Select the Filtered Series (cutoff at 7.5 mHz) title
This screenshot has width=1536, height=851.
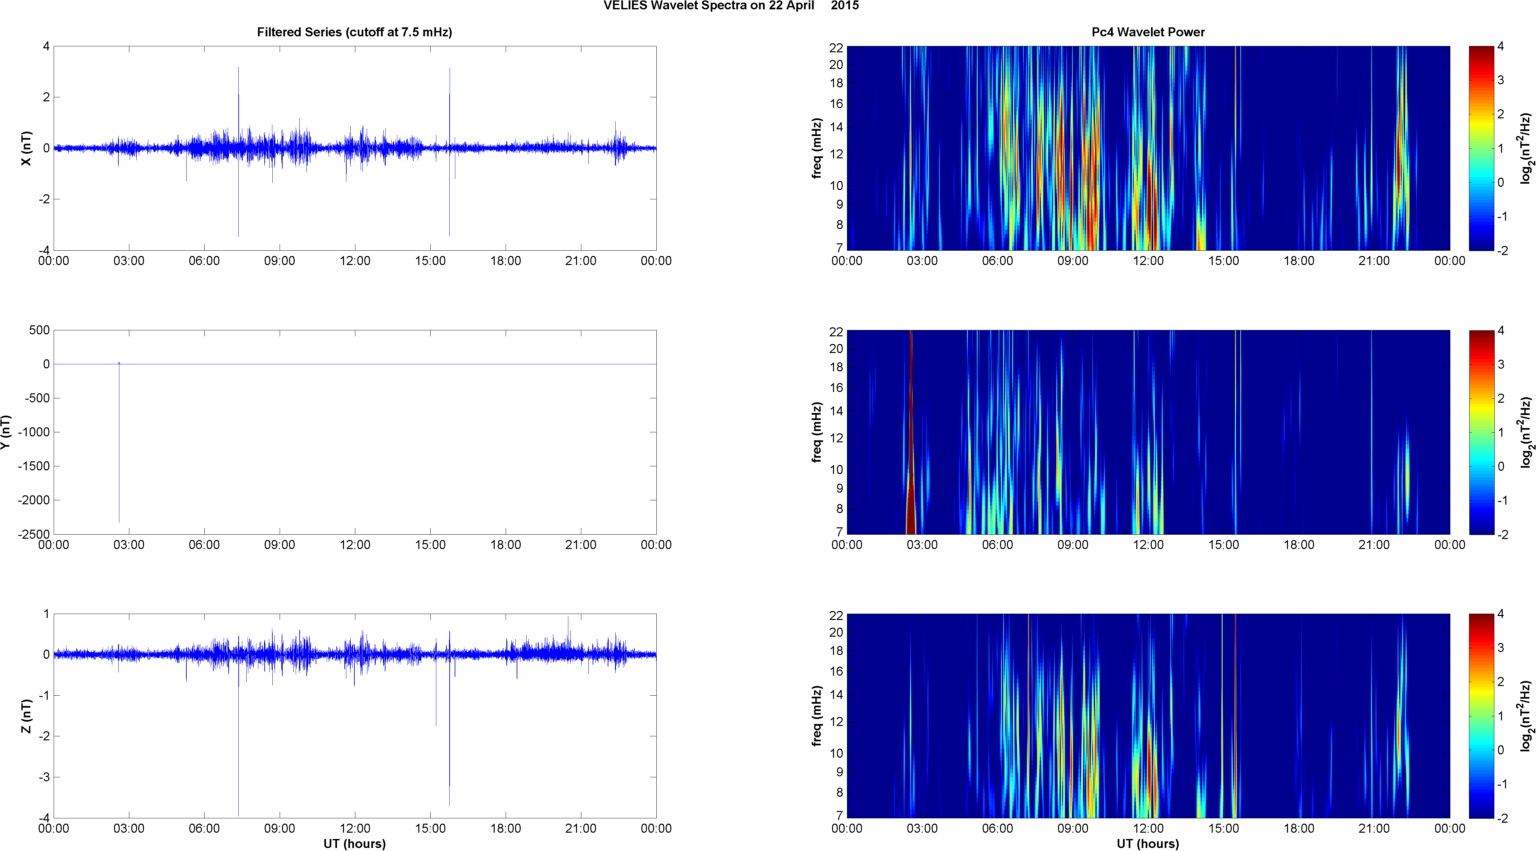click(355, 32)
